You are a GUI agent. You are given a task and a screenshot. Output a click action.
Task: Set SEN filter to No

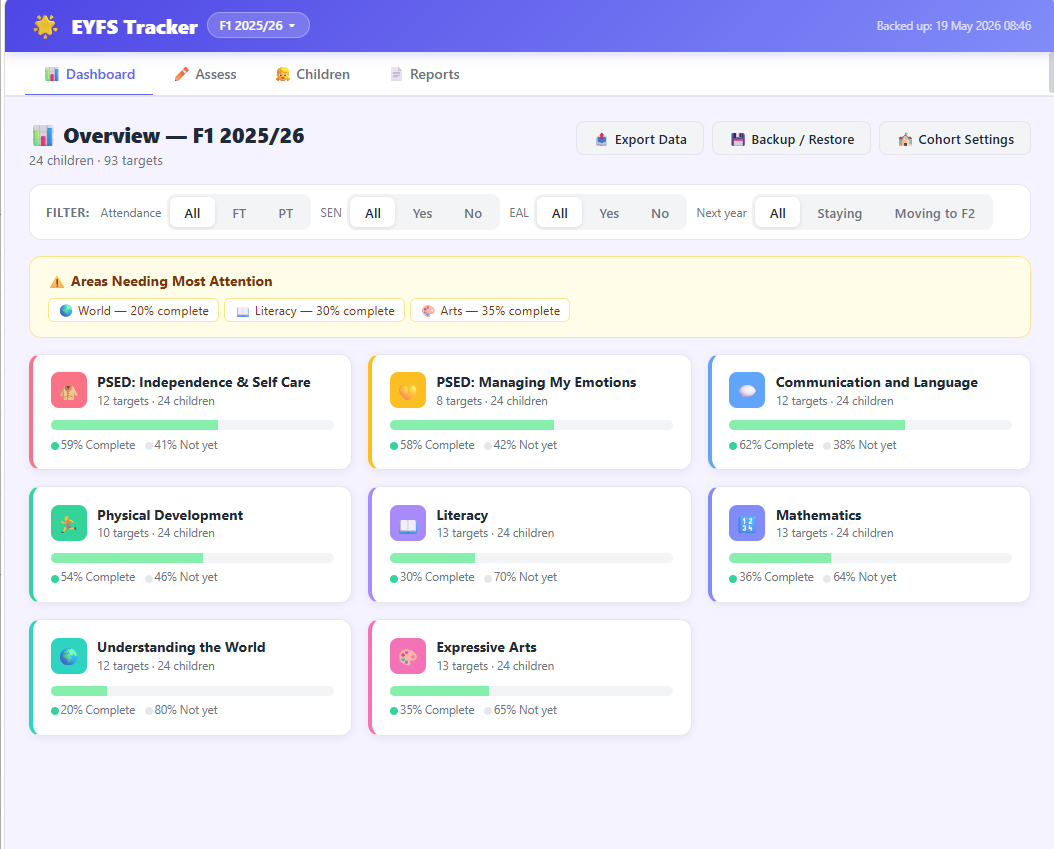point(473,213)
